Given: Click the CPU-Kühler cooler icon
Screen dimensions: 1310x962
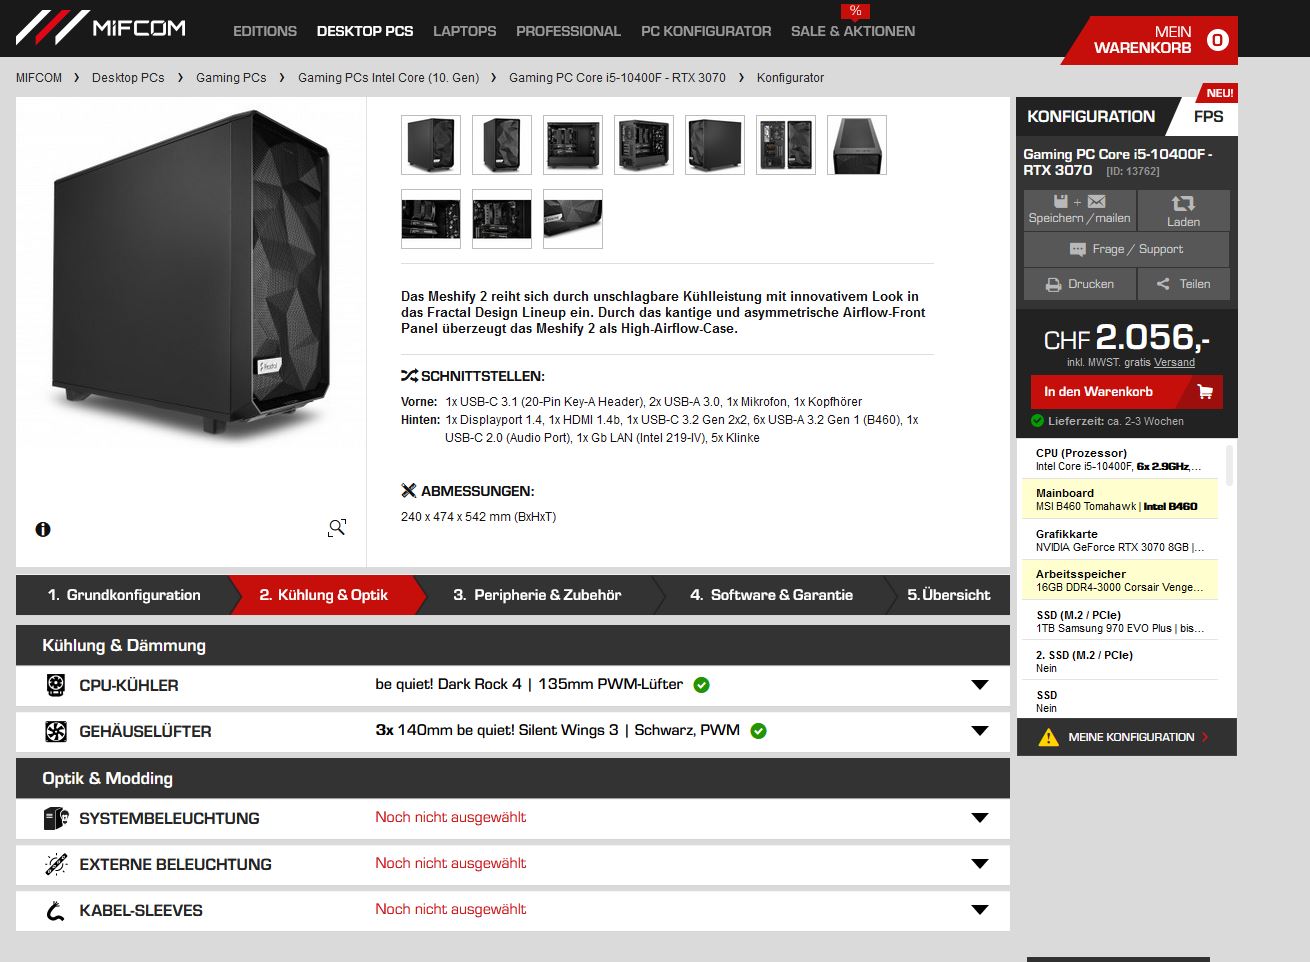Looking at the screenshot, I should coord(56,685).
